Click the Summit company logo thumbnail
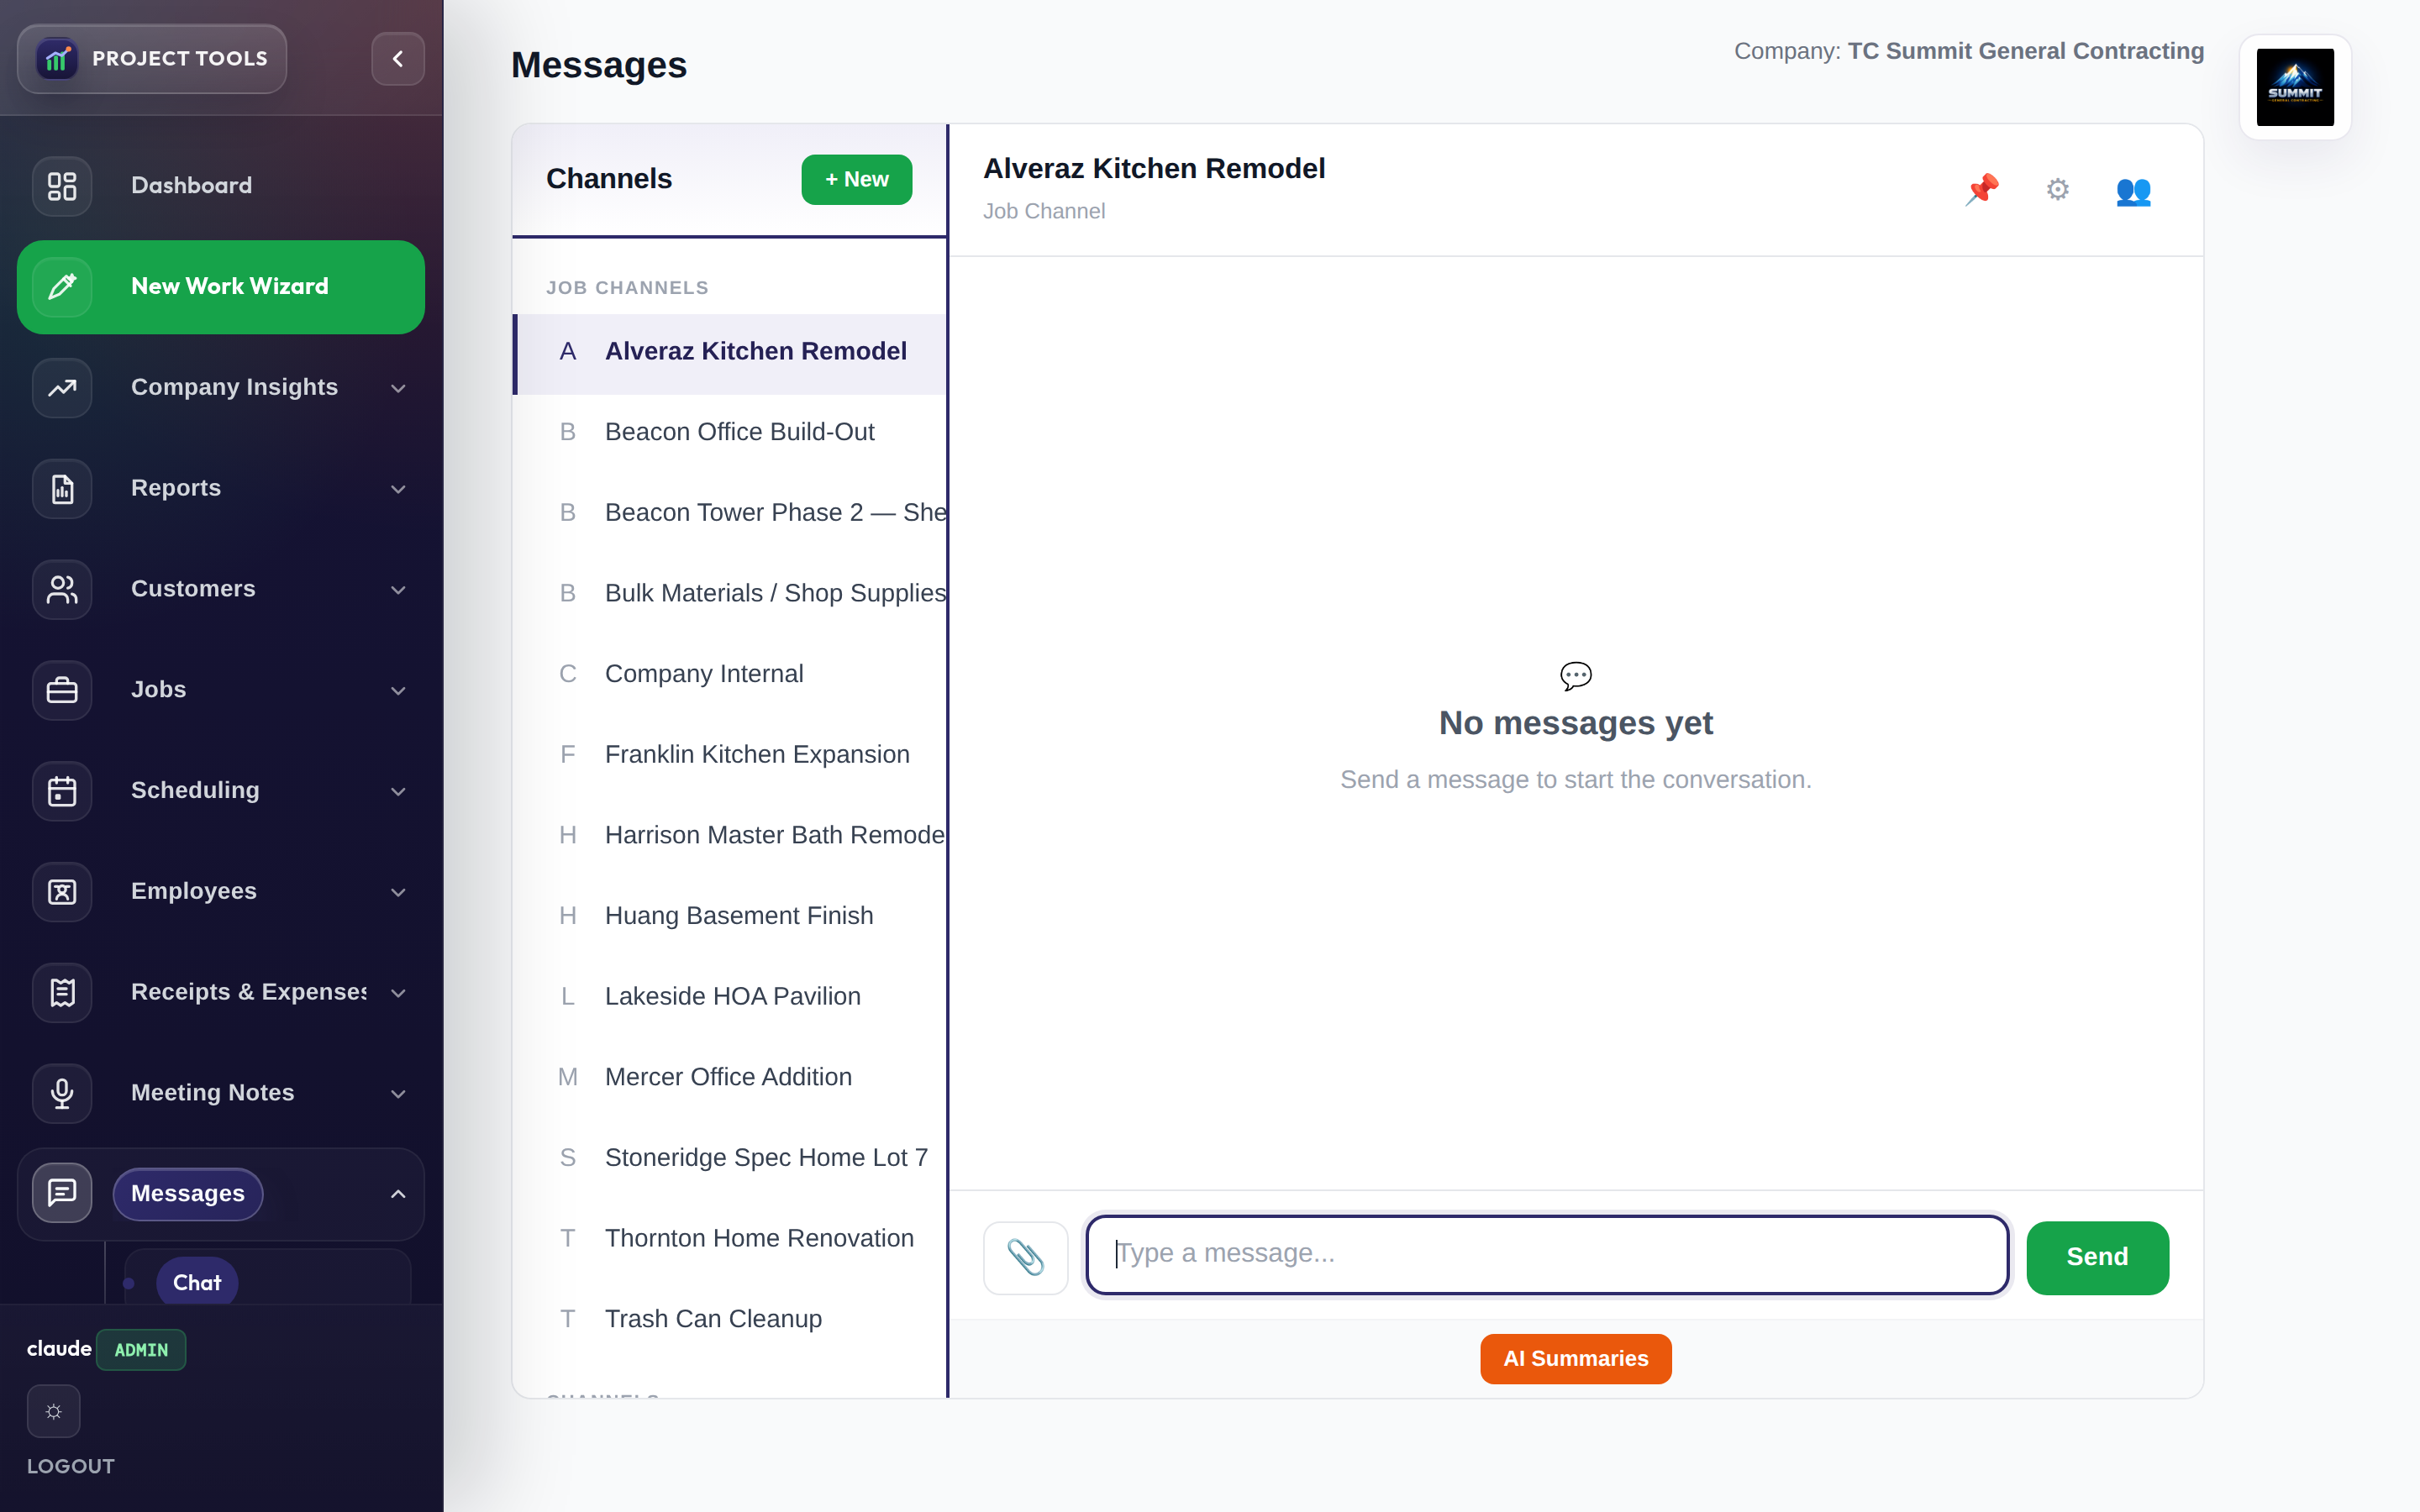2420x1512 pixels. tap(2295, 87)
